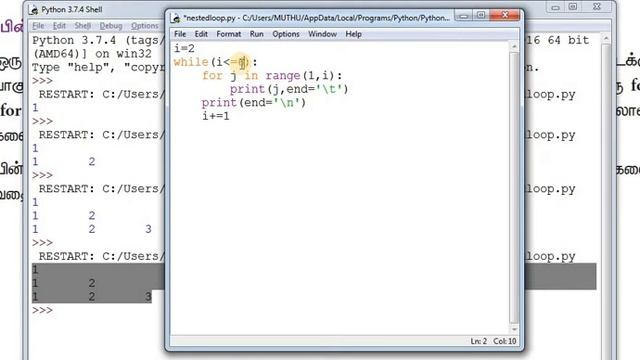
Task: Click 'for j in range(1,i):' code line
Action: click(x=272, y=76)
